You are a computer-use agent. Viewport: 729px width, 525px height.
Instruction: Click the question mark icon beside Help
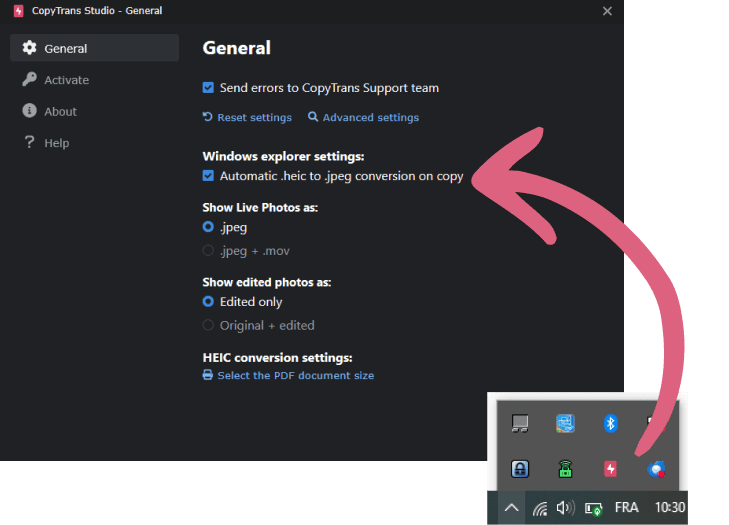(29, 142)
